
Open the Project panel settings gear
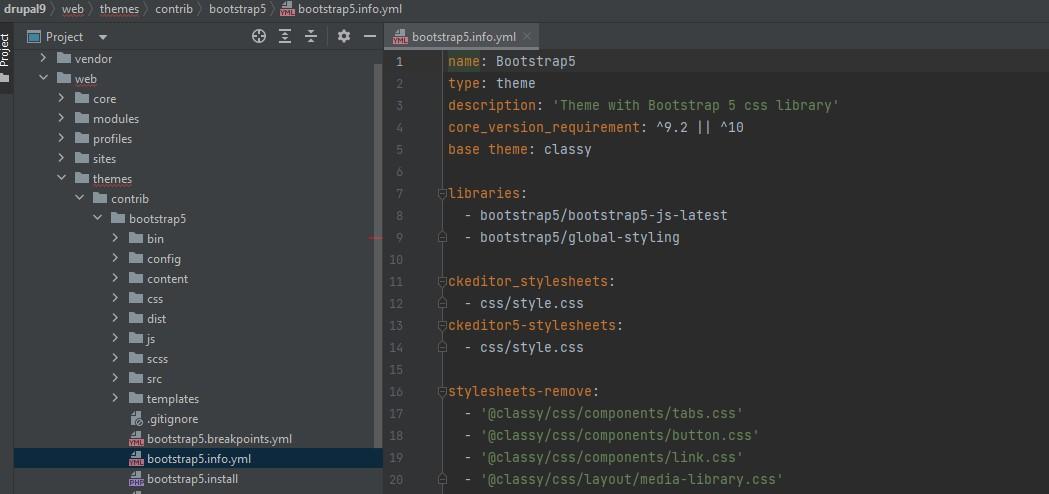coord(344,36)
